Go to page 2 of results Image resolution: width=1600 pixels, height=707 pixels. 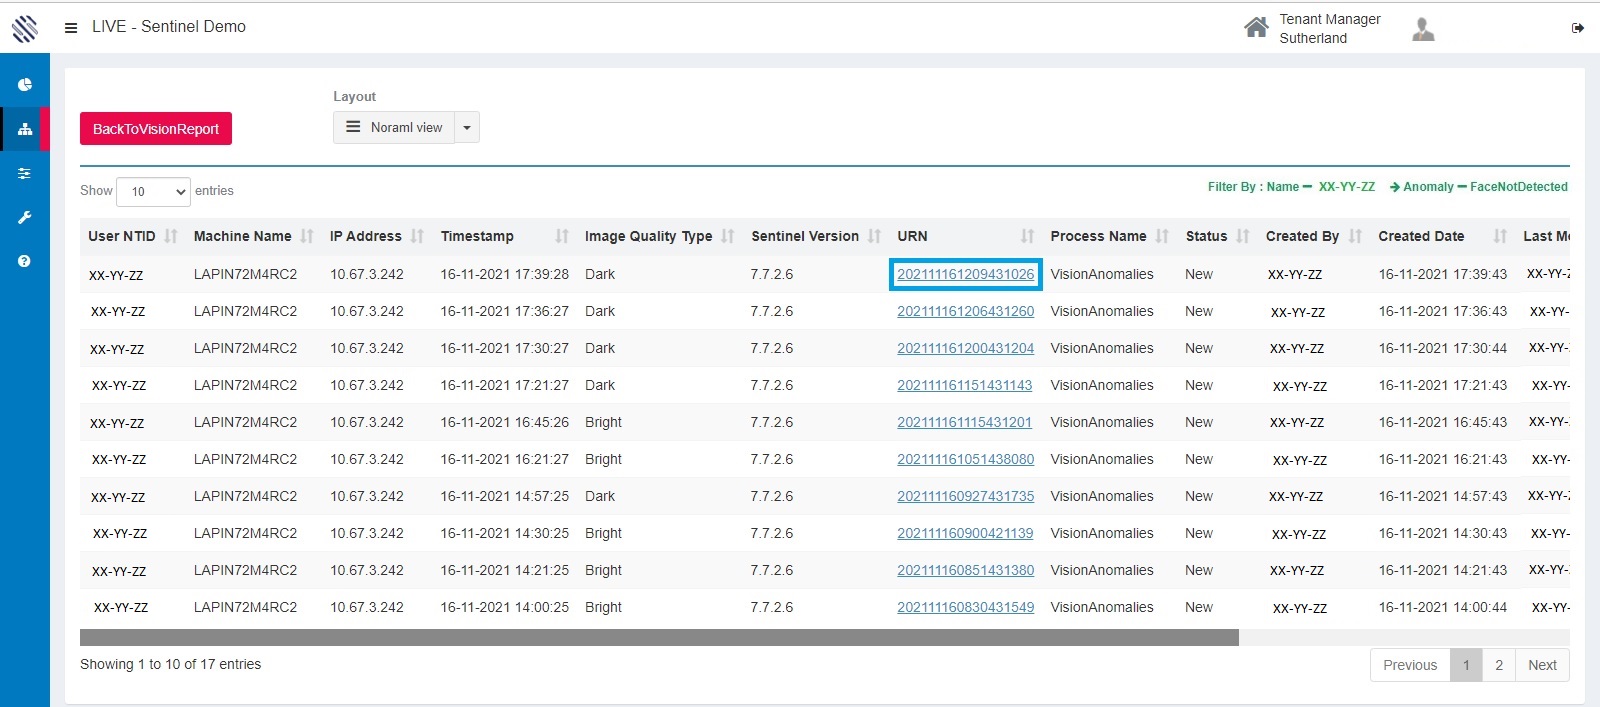coord(1499,665)
